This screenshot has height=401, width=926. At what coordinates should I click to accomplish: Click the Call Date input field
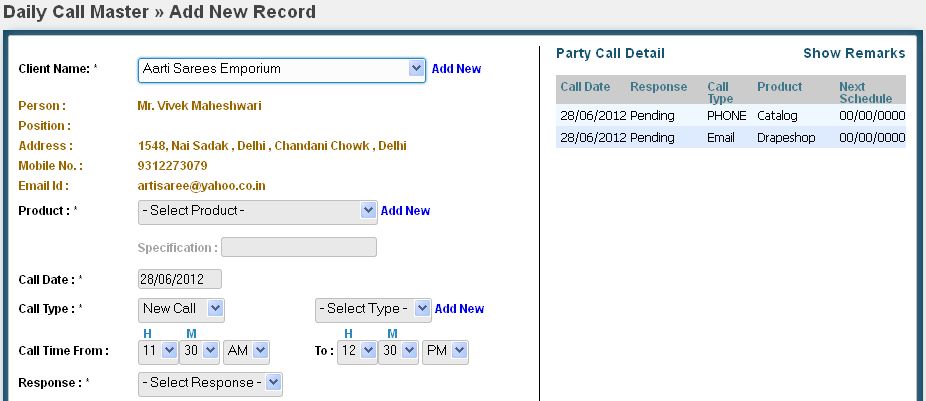coord(179,279)
